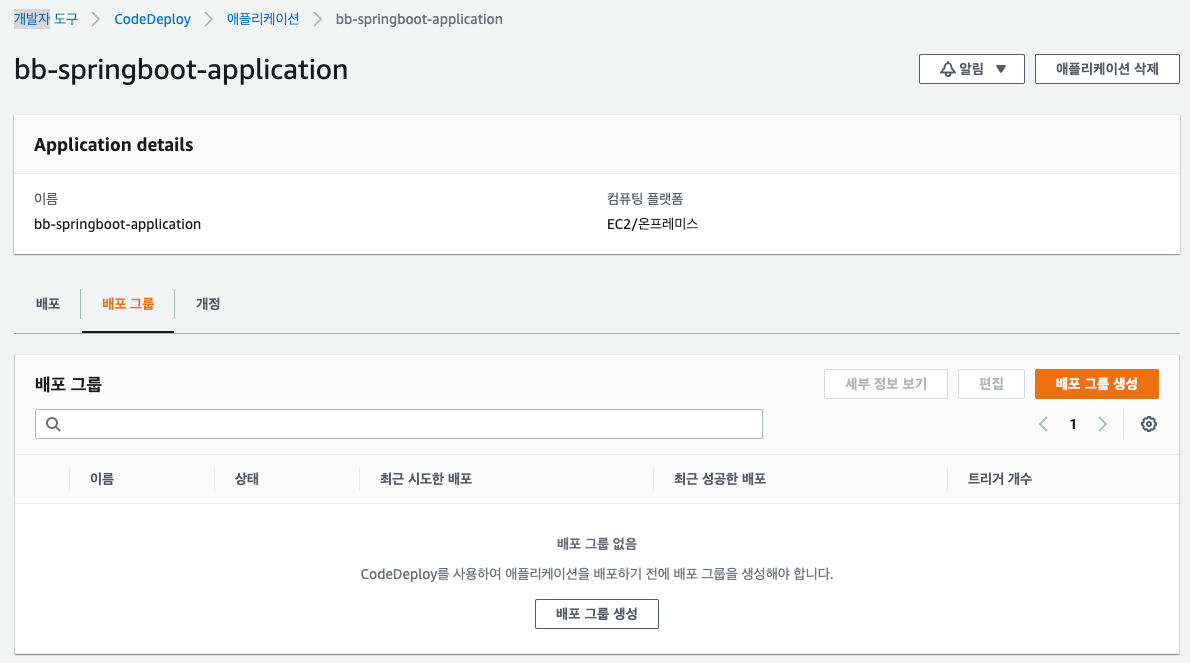This screenshot has height=663, width=1190.
Task: Go to next page arrow
Action: point(1102,424)
